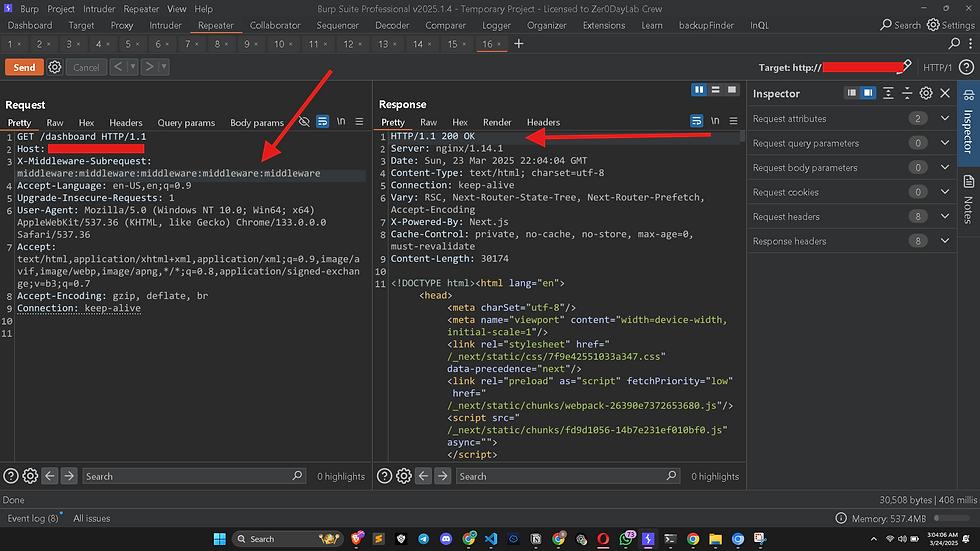Viewport: 980px width, 551px height.
Task: Click the collapse-all icon in Inspector header
Action: point(907,93)
